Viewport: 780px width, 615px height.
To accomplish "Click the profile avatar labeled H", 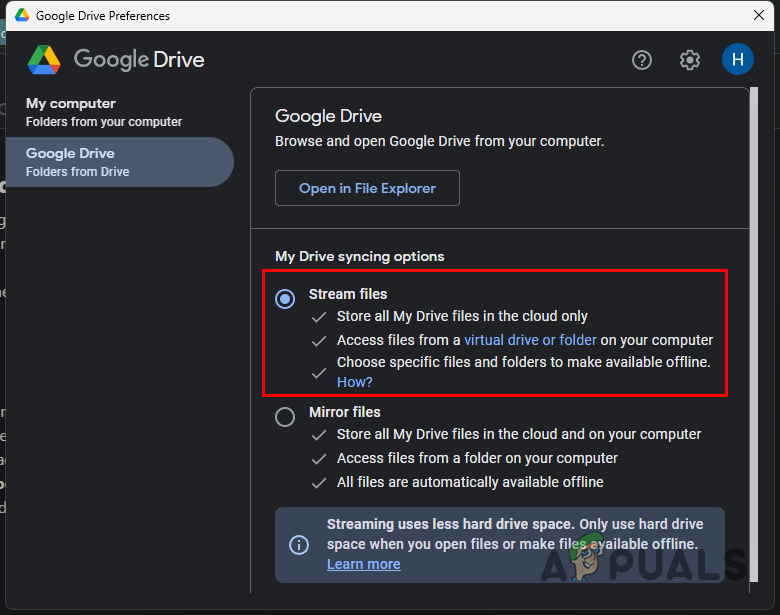I will coord(737,60).
